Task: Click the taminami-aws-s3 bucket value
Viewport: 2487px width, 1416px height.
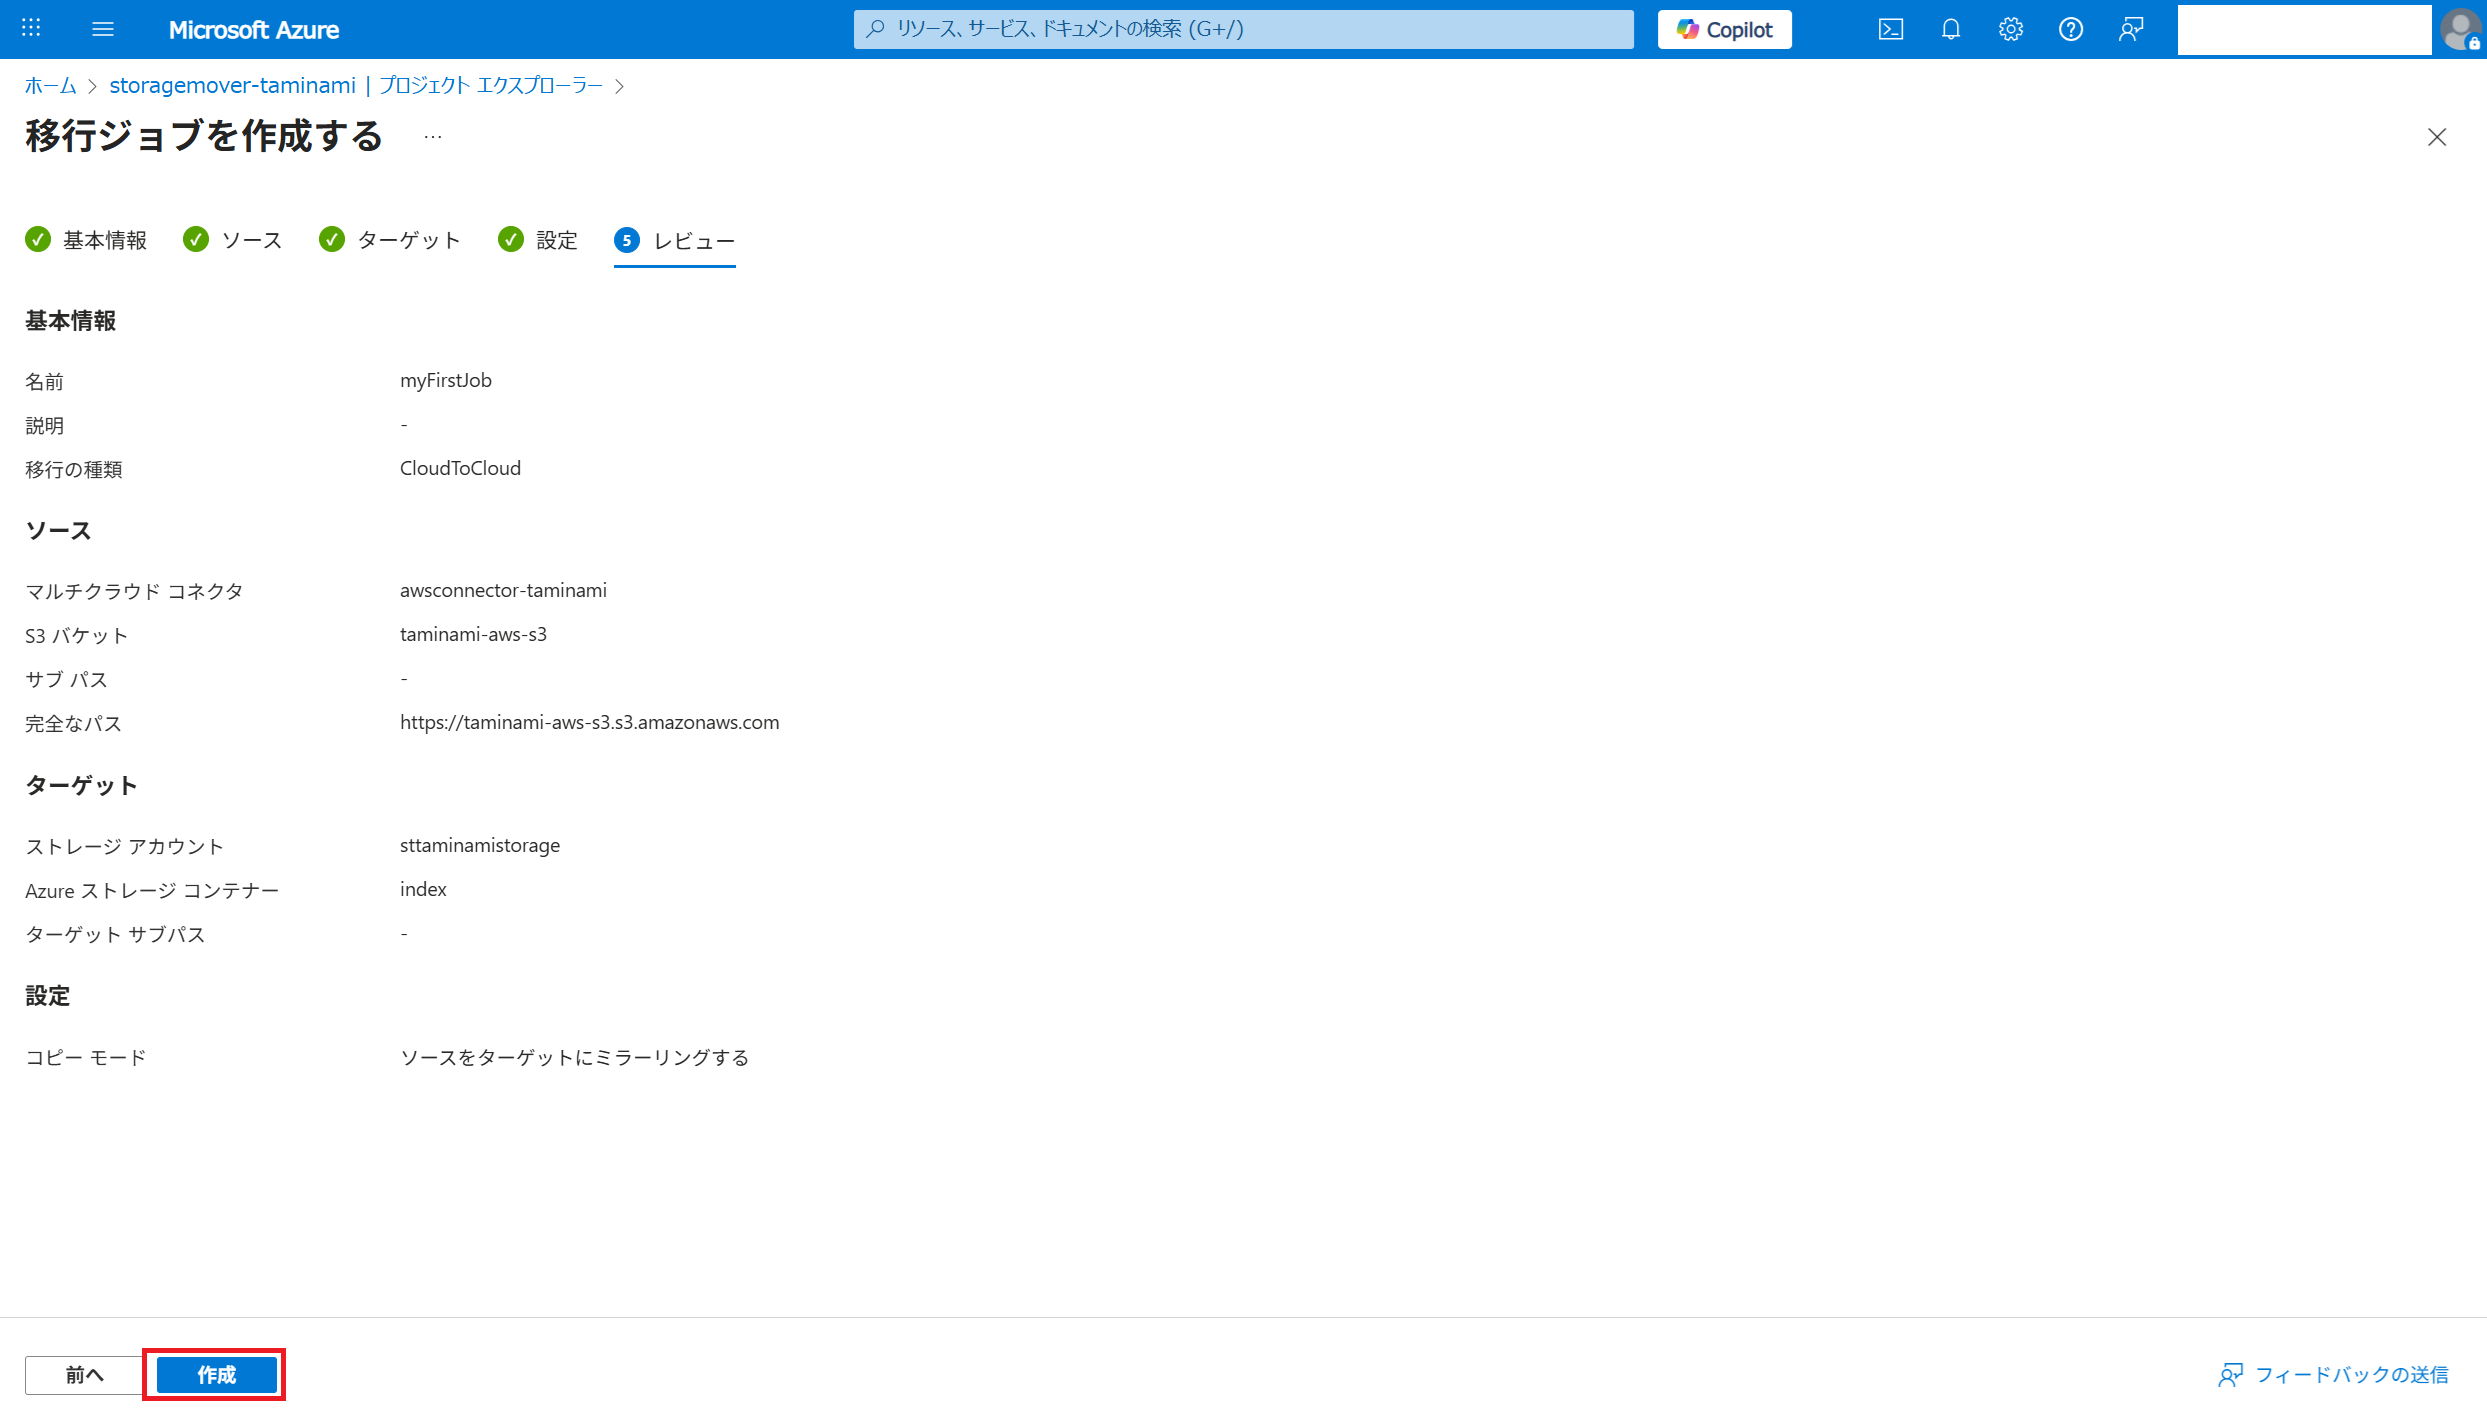Action: point(473,634)
